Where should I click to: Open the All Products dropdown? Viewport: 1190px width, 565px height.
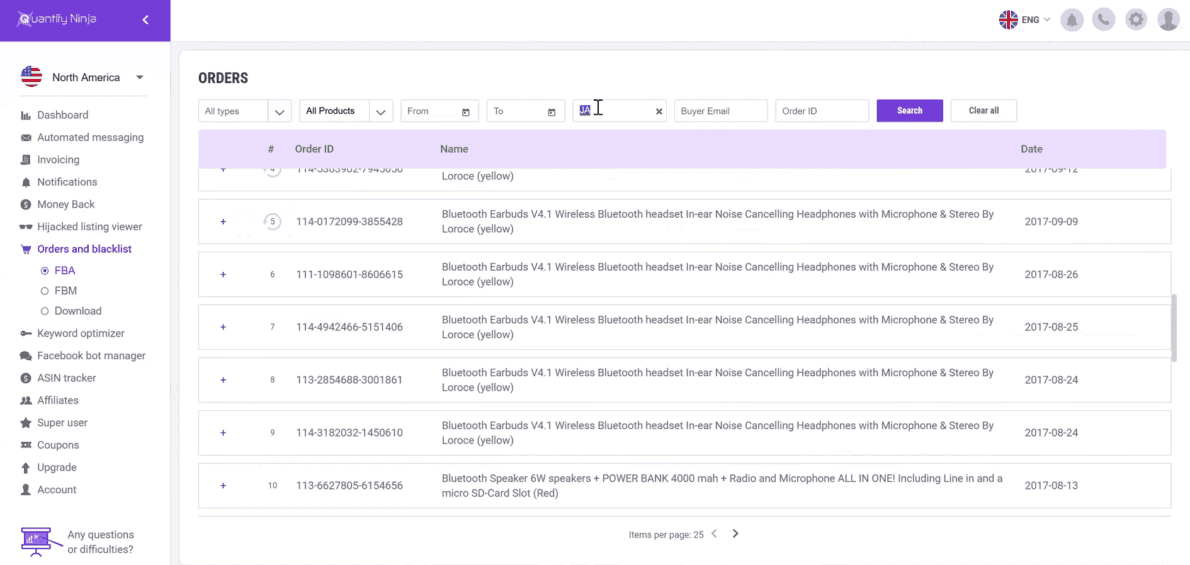pyautogui.click(x=346, y=111)
